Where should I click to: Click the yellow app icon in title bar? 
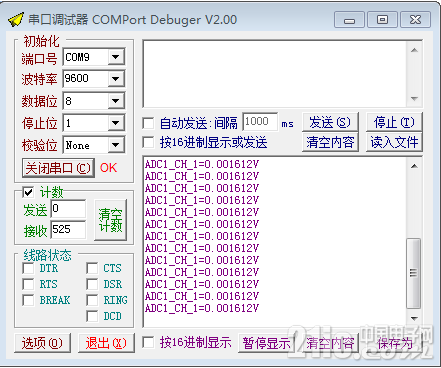[x=16, y=19]
